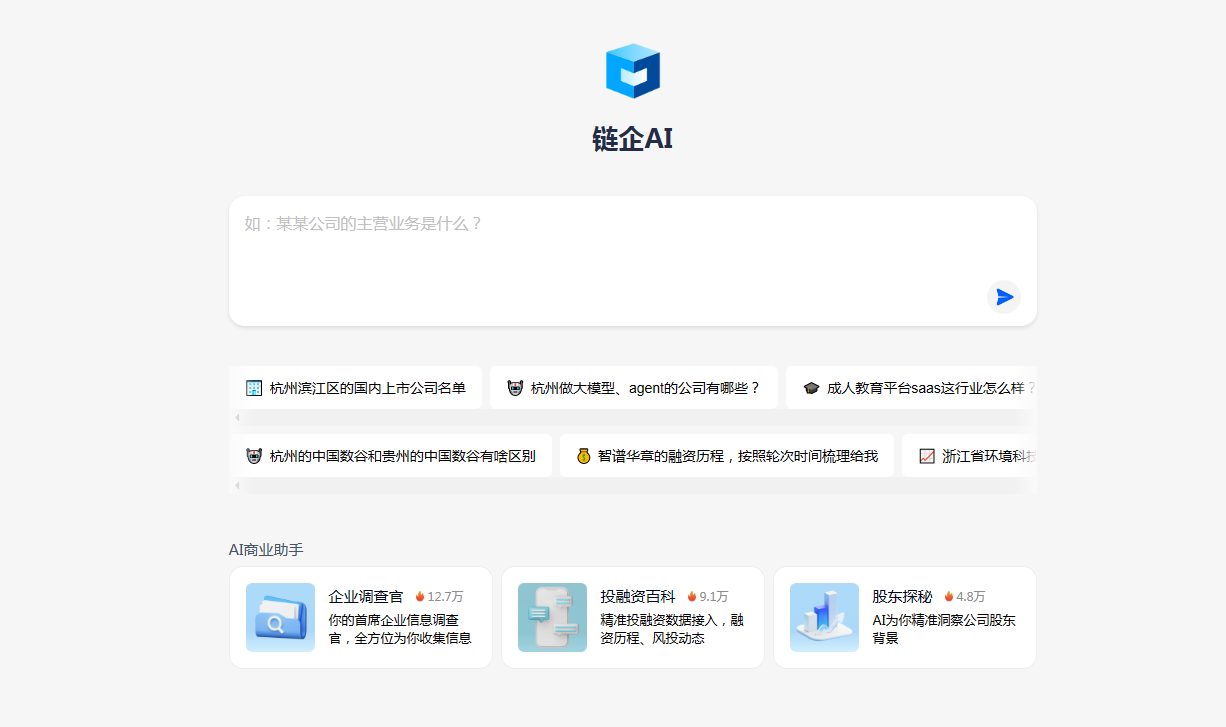Click face icon beside 杭州做大模型 suggestion
The height and width of the screenshot is (727, 1226).
coord(515,388)
